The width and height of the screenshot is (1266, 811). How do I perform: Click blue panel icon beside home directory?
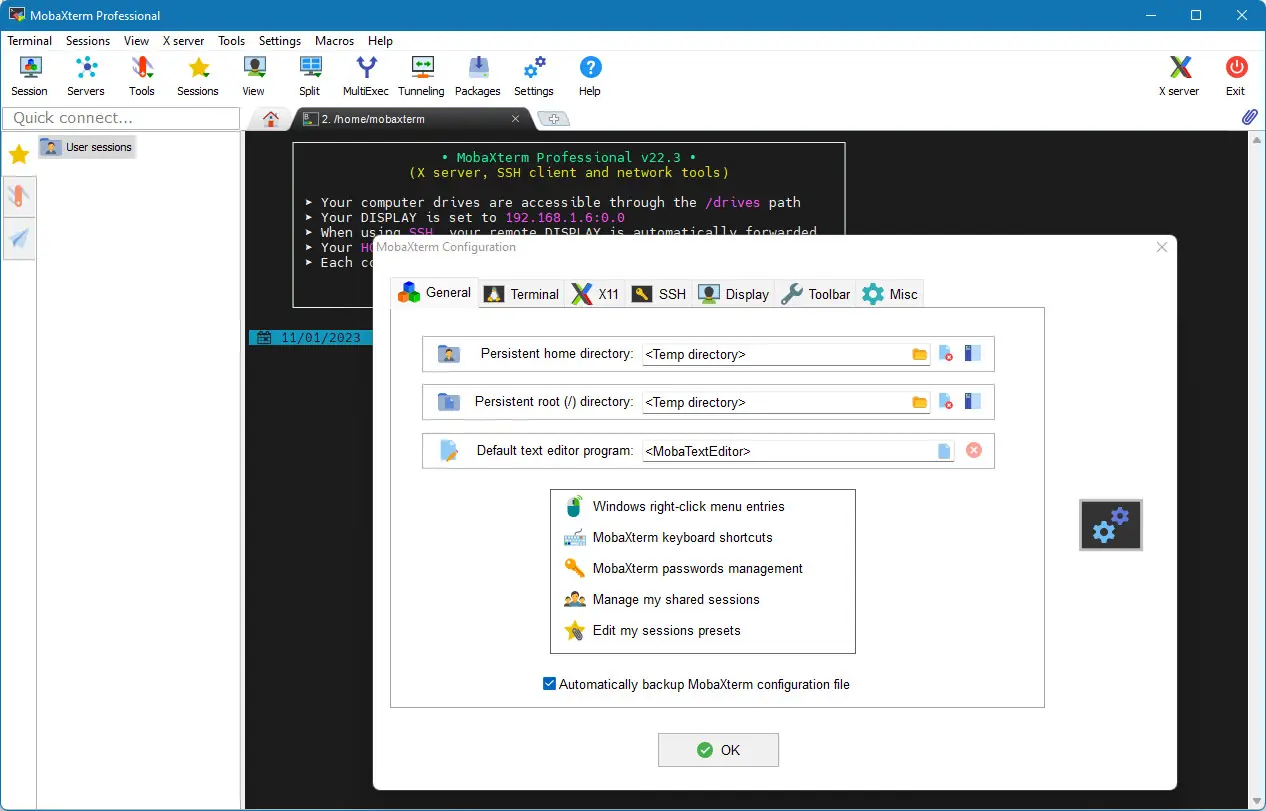973,354
